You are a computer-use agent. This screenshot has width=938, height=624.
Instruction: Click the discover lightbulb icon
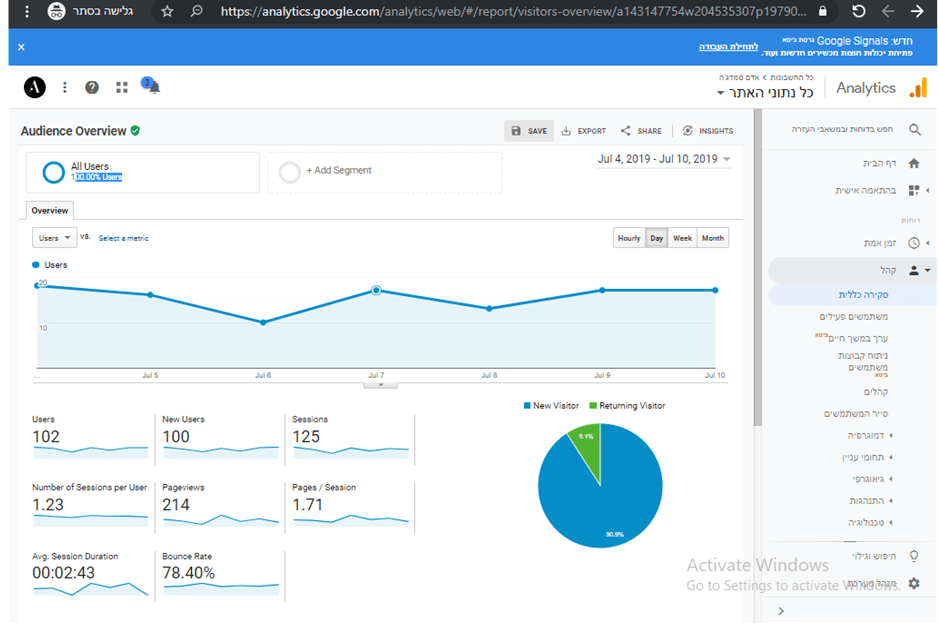914,556
